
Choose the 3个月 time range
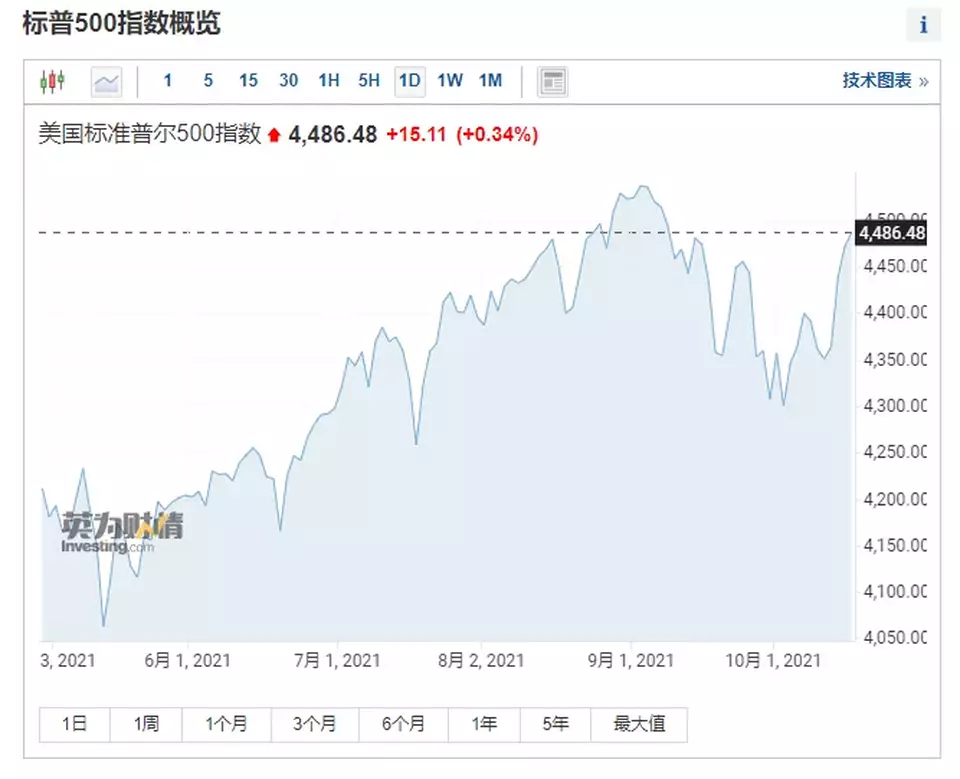[x=315, y=724]
